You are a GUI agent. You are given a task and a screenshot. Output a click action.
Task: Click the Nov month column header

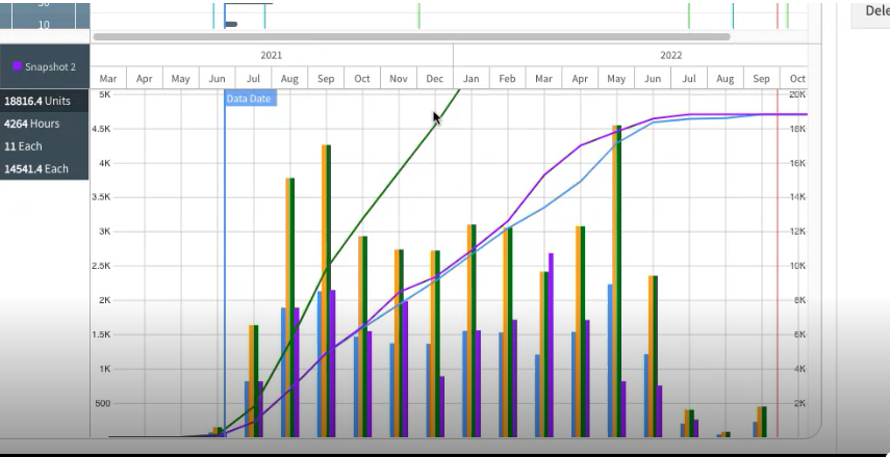399,78
